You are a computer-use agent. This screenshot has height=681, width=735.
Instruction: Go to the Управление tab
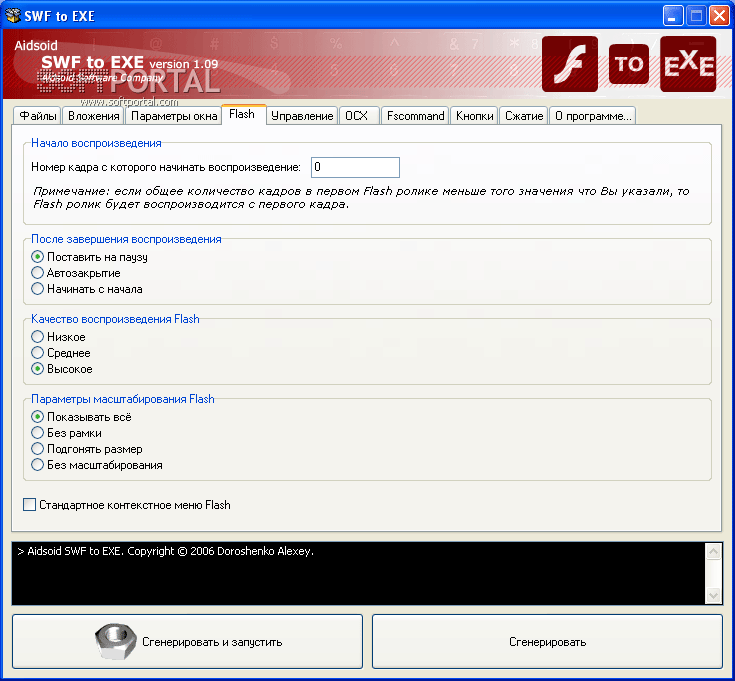[302, 116]
